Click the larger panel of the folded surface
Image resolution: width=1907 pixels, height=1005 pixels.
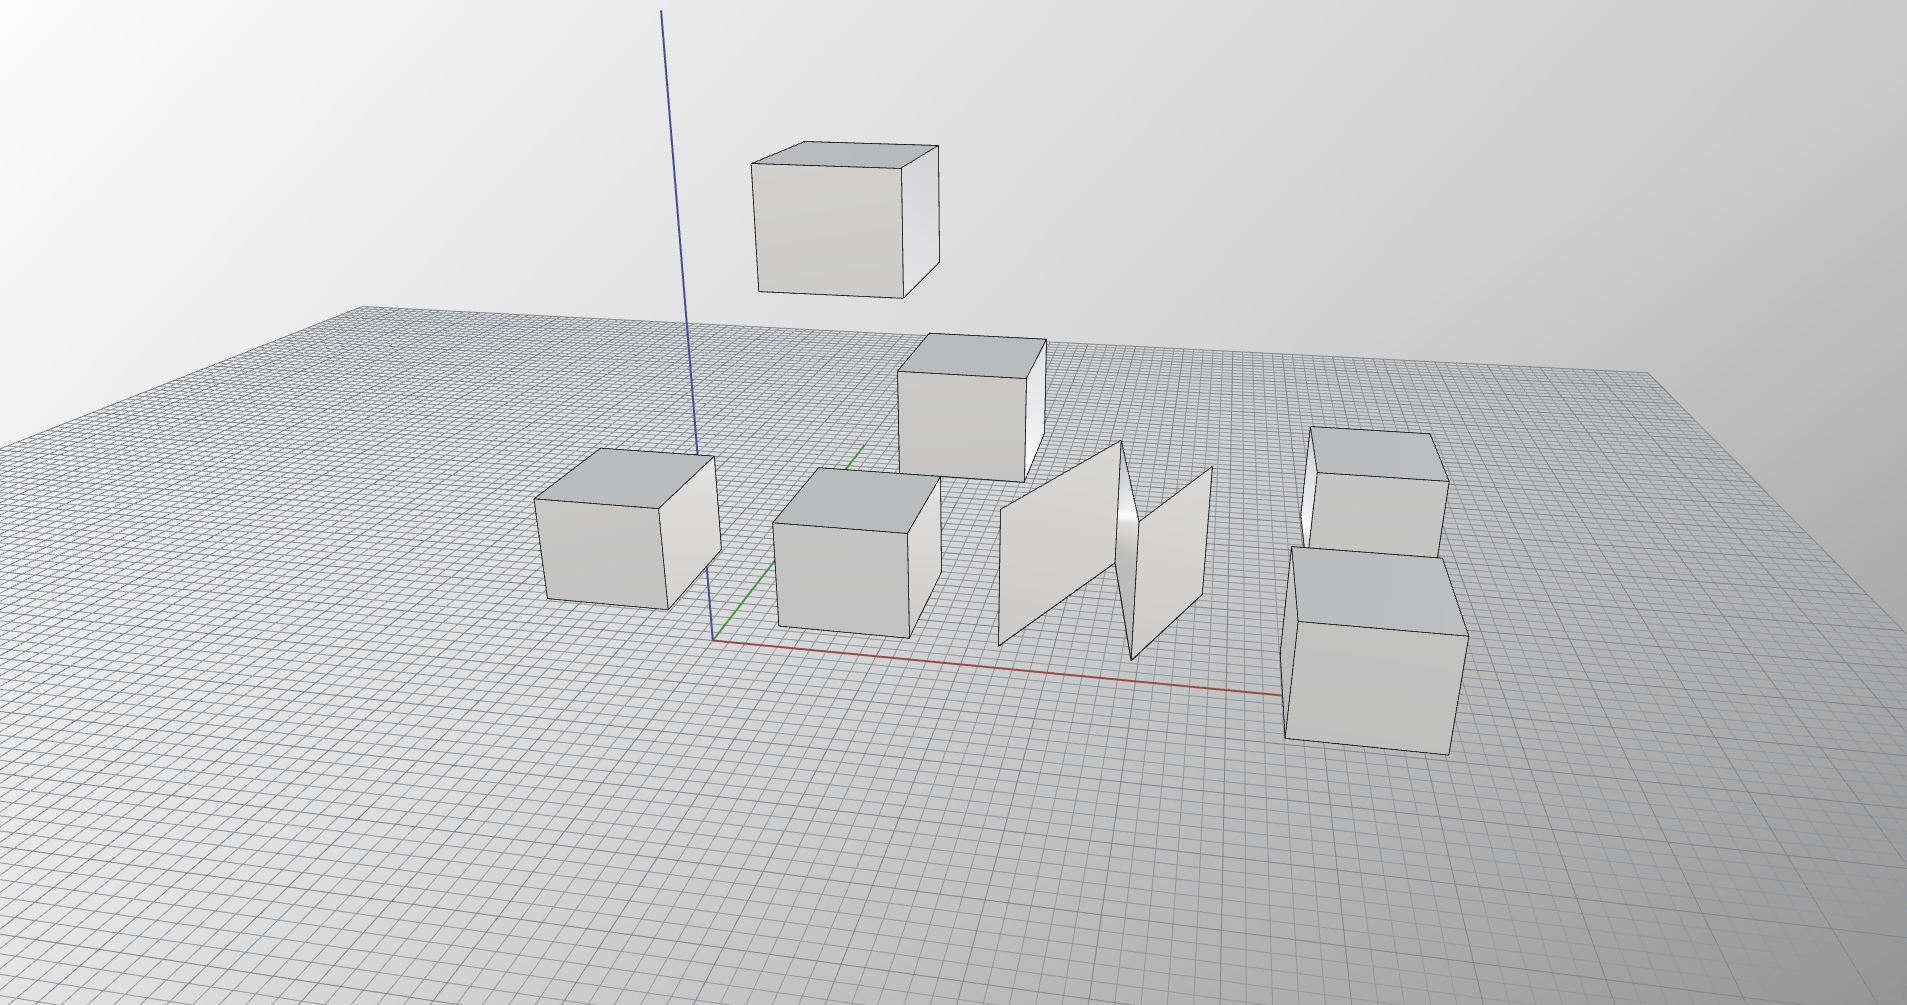click(x=1060, y=543)
